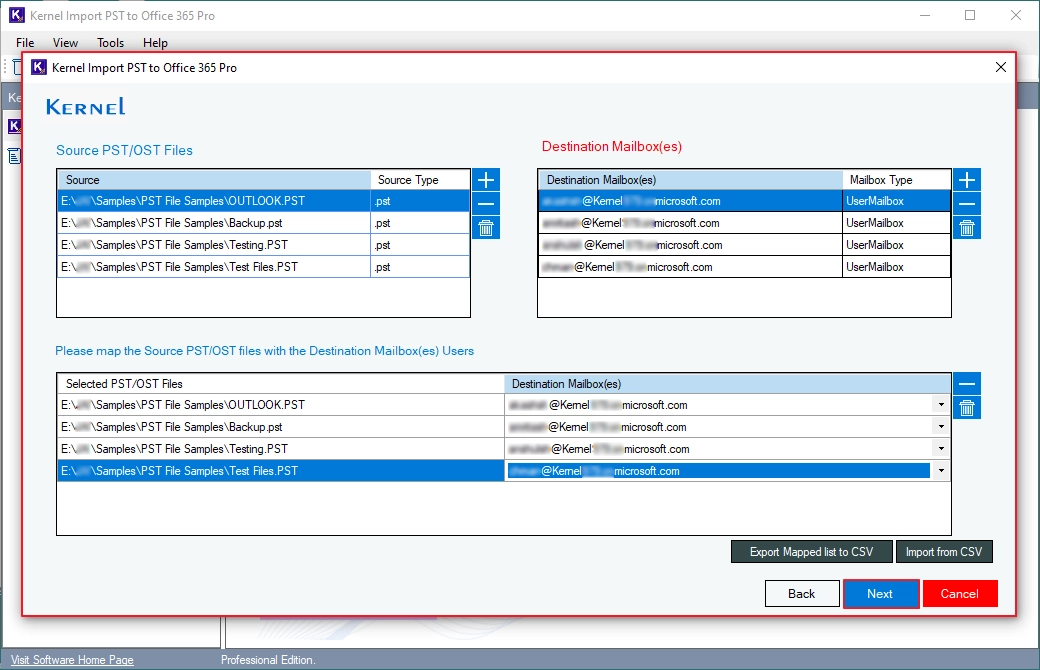Viewport: 1040px width, 670px height.
Task: Click Export Mapped list to CSV
Action: pyautogui.click(x=811, y=552)
